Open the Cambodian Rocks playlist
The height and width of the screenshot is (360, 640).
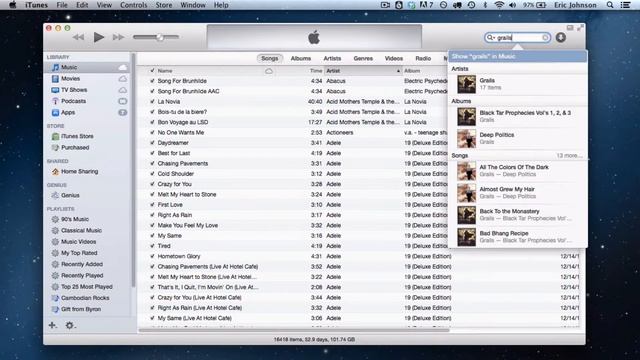tap(85, 298)
